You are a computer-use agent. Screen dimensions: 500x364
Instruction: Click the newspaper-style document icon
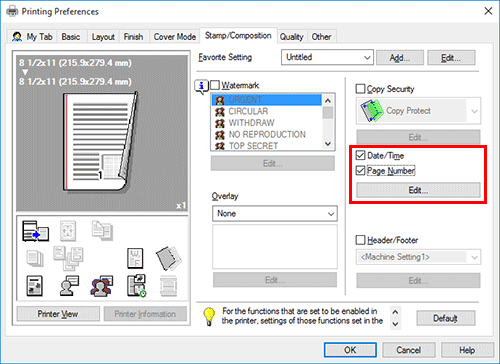click(x=35, y=286)
